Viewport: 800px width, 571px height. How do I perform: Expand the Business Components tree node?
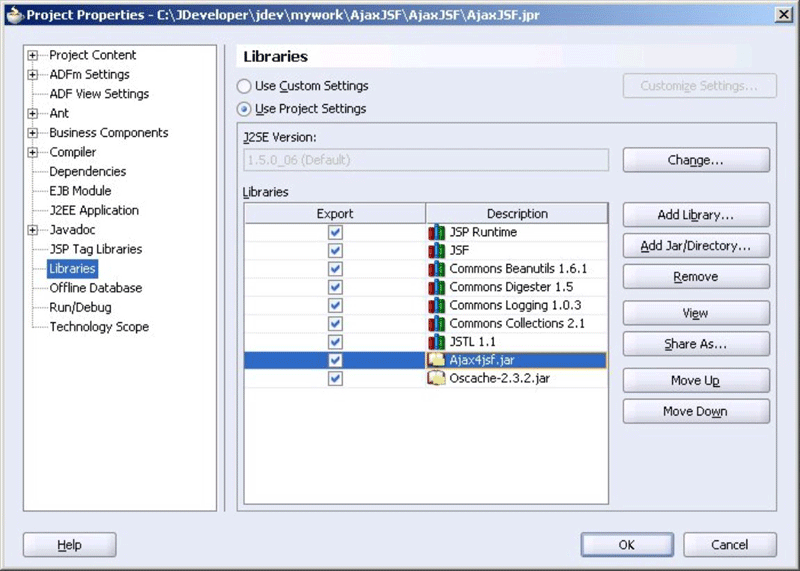33,133
